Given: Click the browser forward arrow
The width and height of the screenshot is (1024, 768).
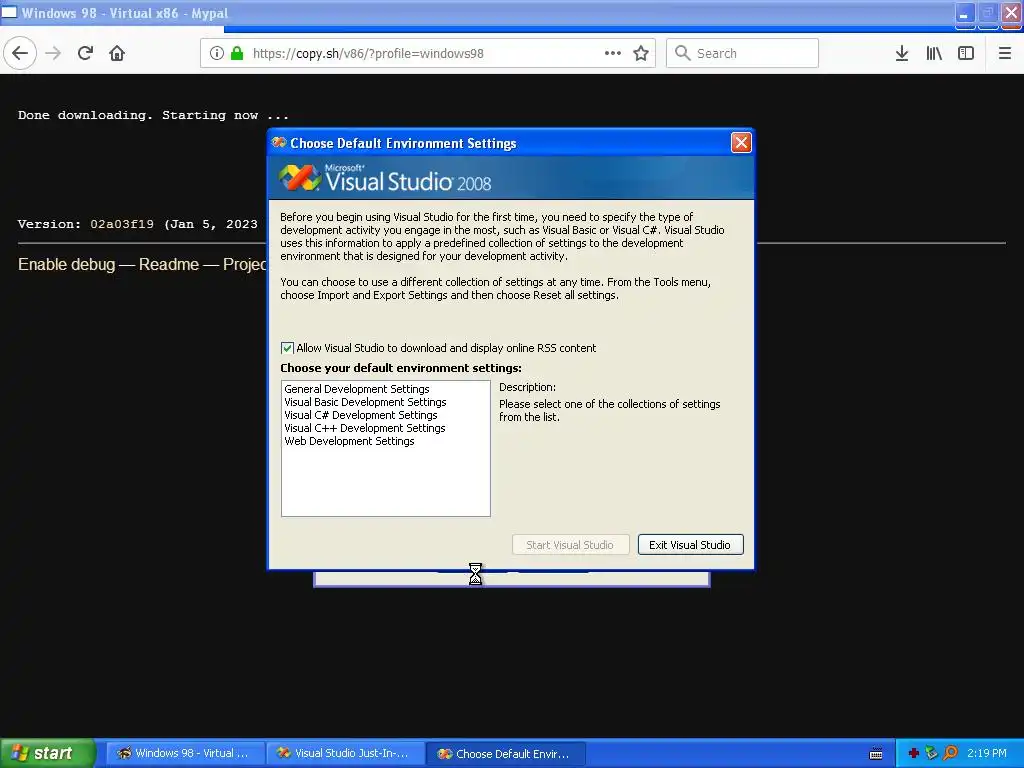Looking at the screenshot, I should [x=53, y=53].
